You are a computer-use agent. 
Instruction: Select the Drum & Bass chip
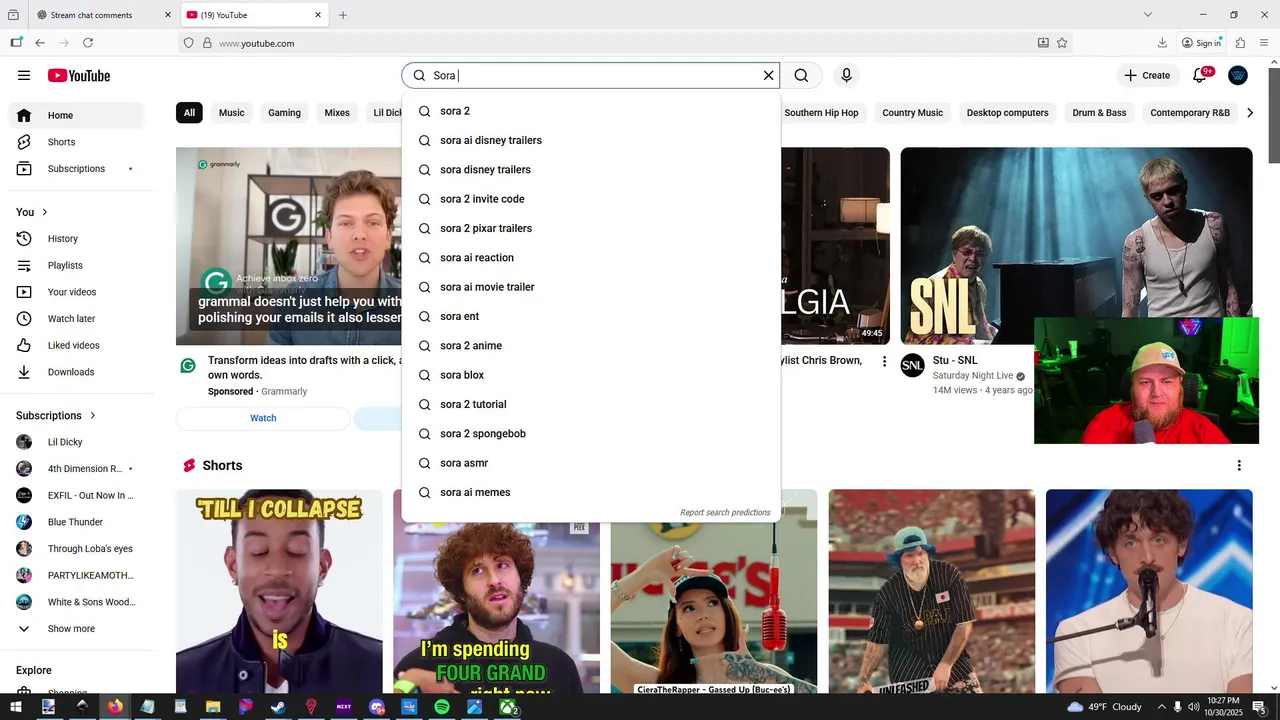[x=1099, y=113]
